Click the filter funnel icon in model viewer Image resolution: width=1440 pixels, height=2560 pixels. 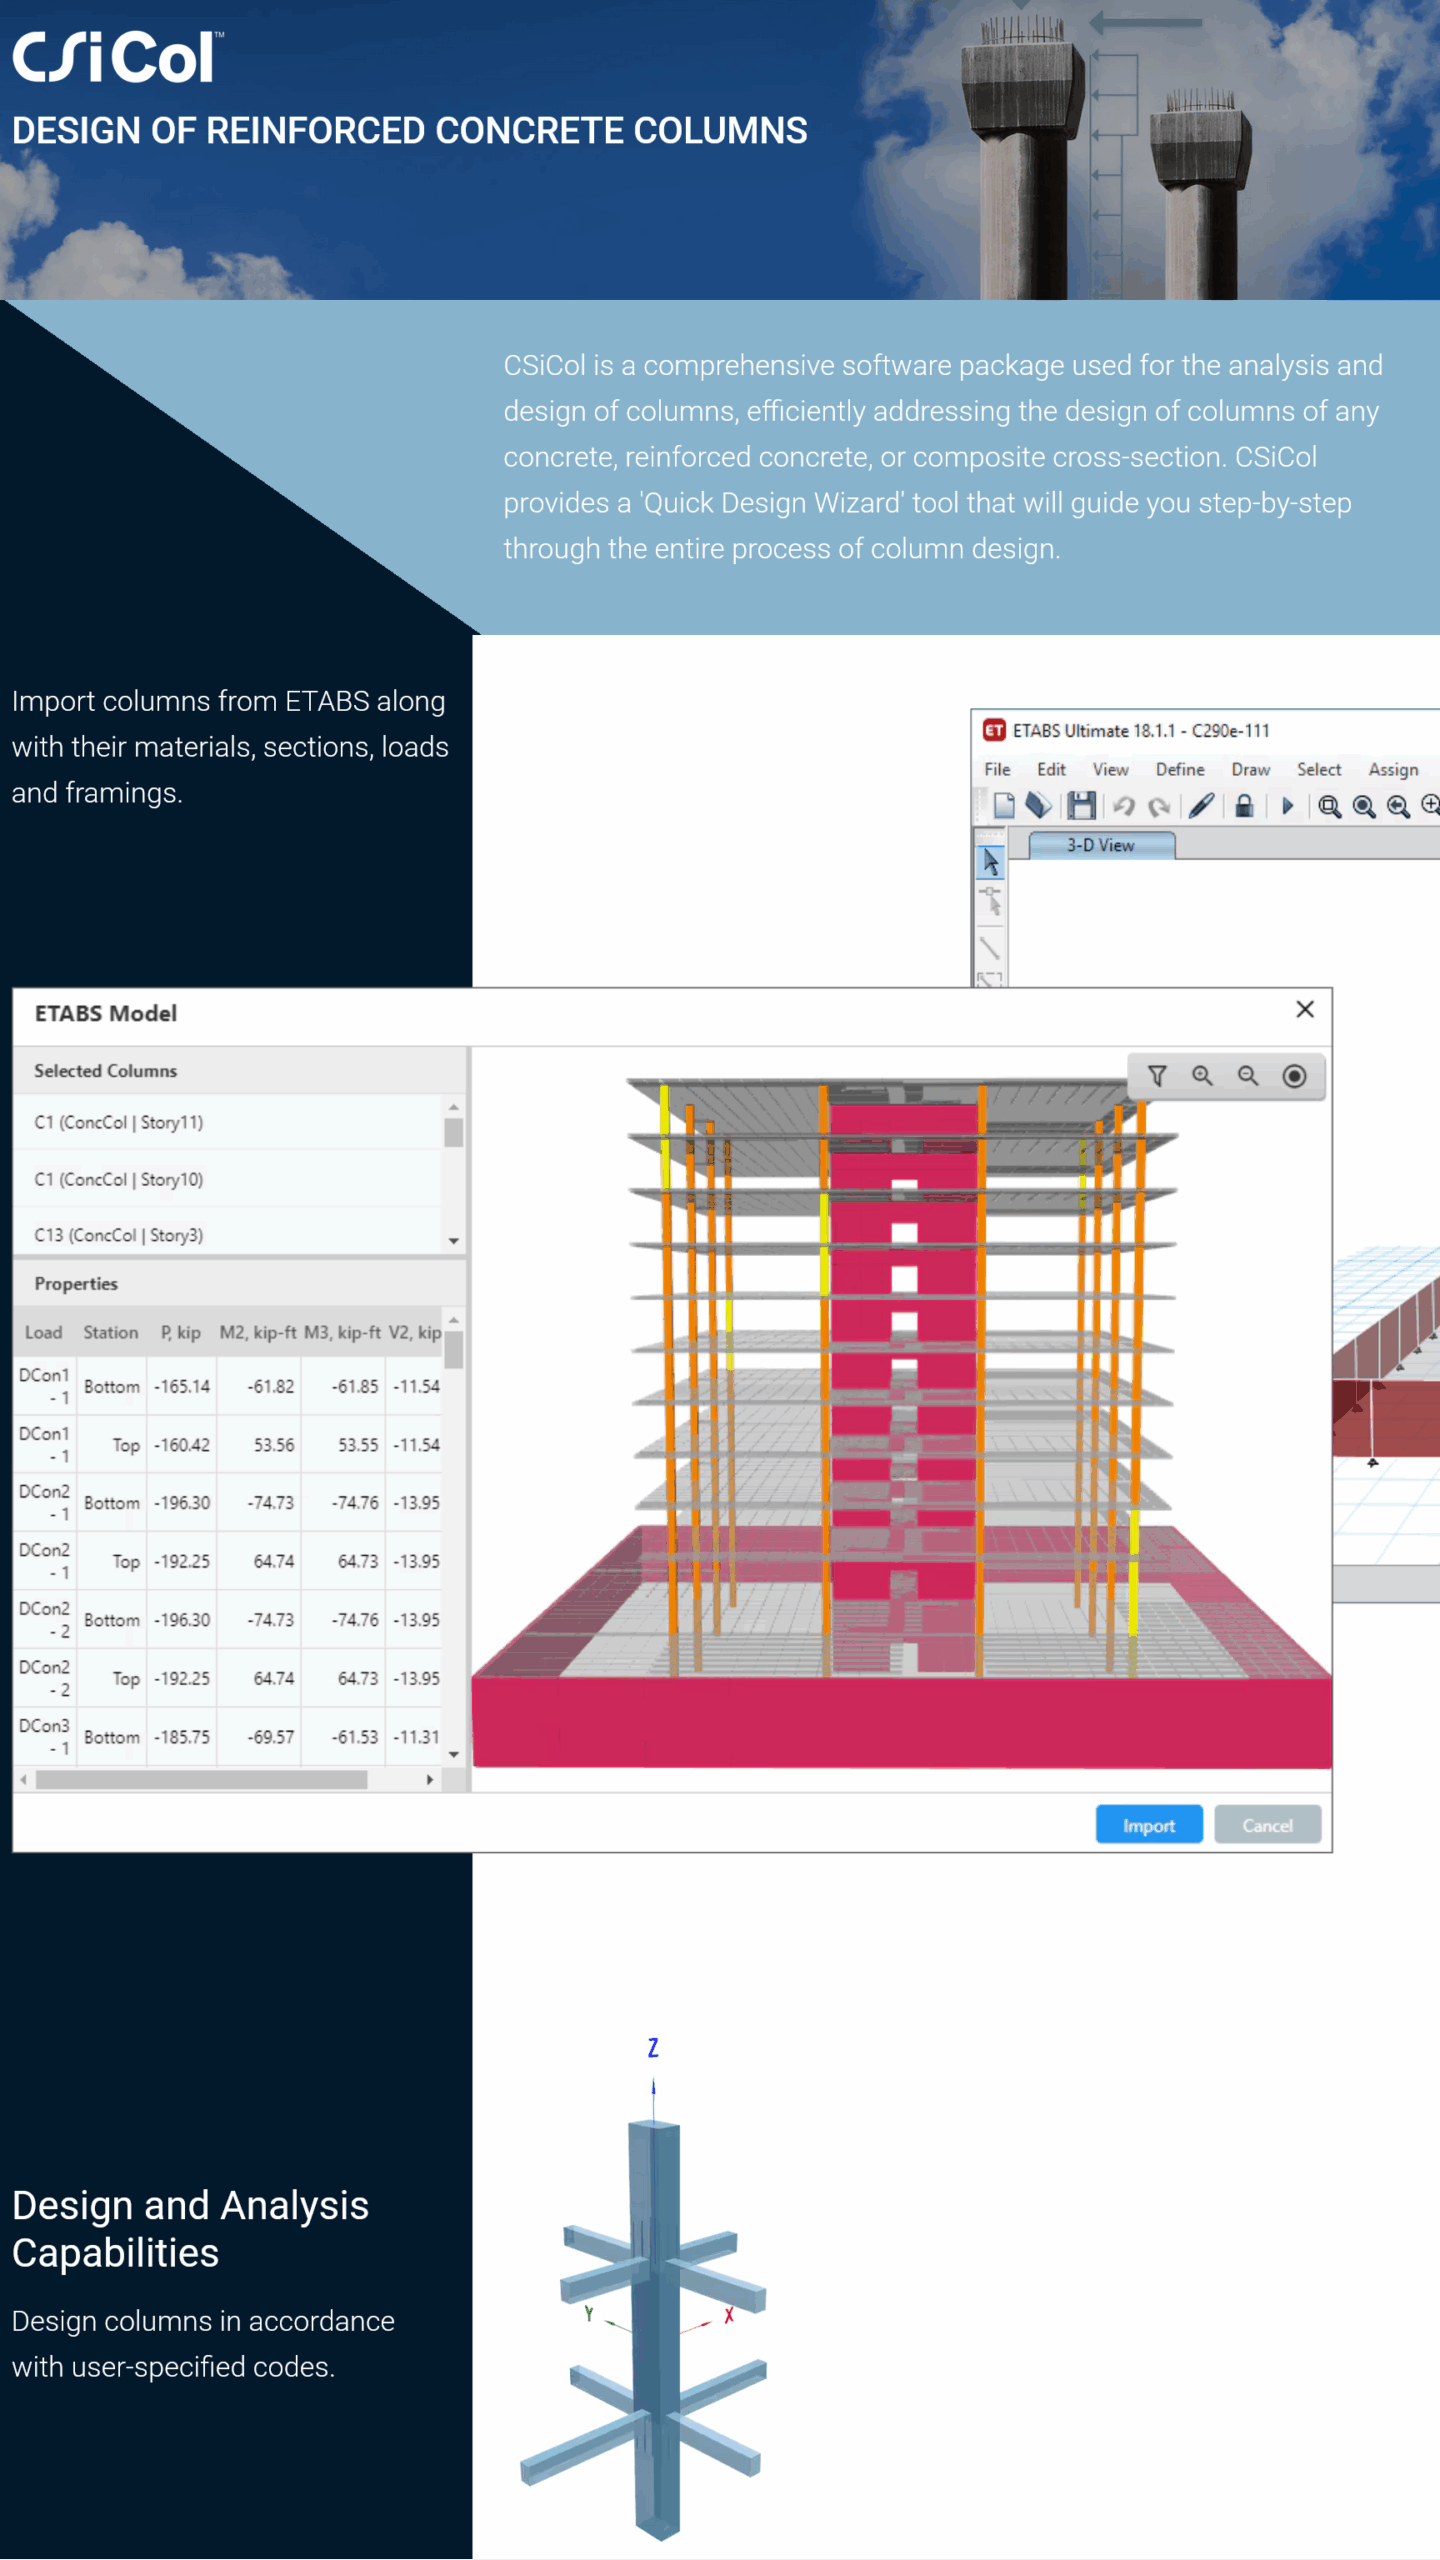pyautogui.click(x=1157, y=1076)
